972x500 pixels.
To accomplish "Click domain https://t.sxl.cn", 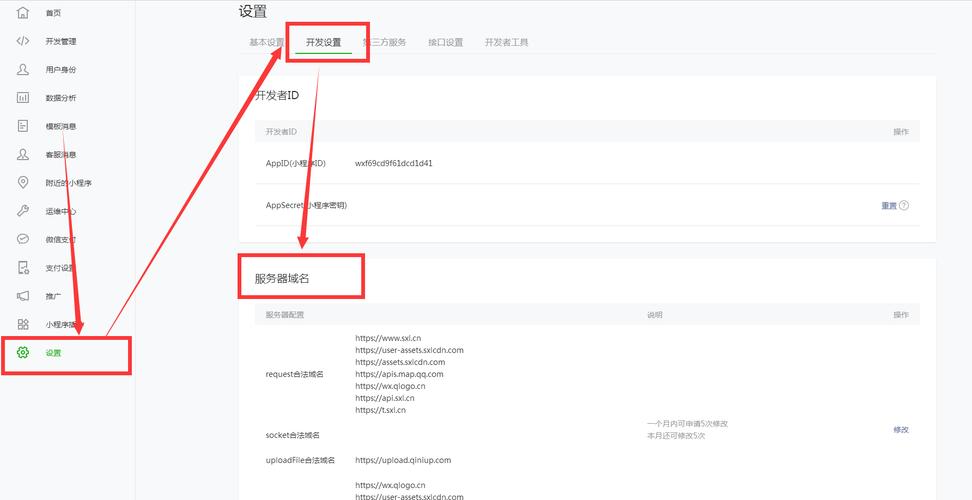I will click(x=381, y=410).
